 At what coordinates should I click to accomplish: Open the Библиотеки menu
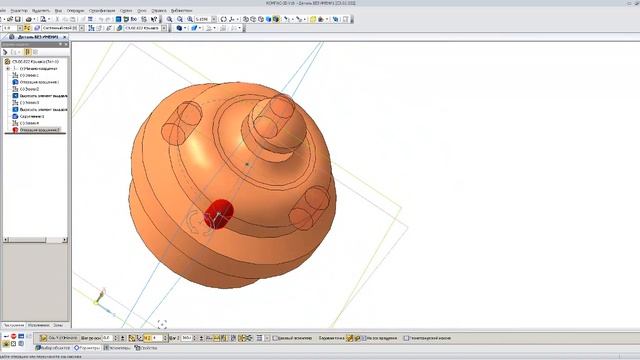[182, 11]
